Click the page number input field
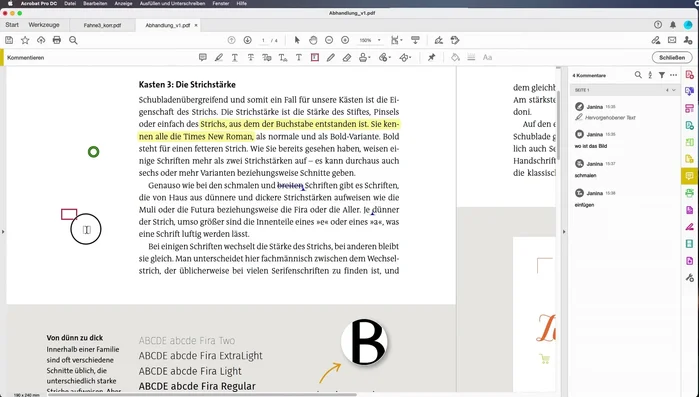 click(x=263, y=41)
